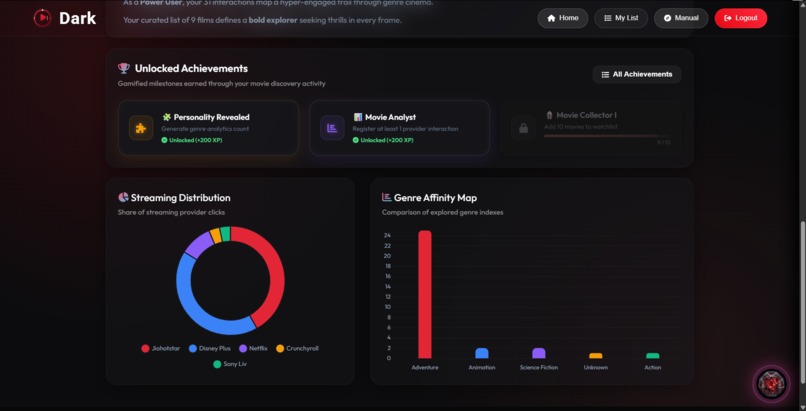The width and height of the screenshot is (806, 411).
Task: Click the purple Netflix donut segment
Action: click(x=198, y=245)
